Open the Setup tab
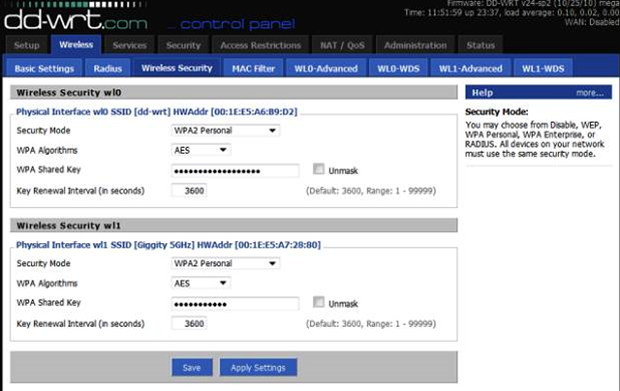 27,45
